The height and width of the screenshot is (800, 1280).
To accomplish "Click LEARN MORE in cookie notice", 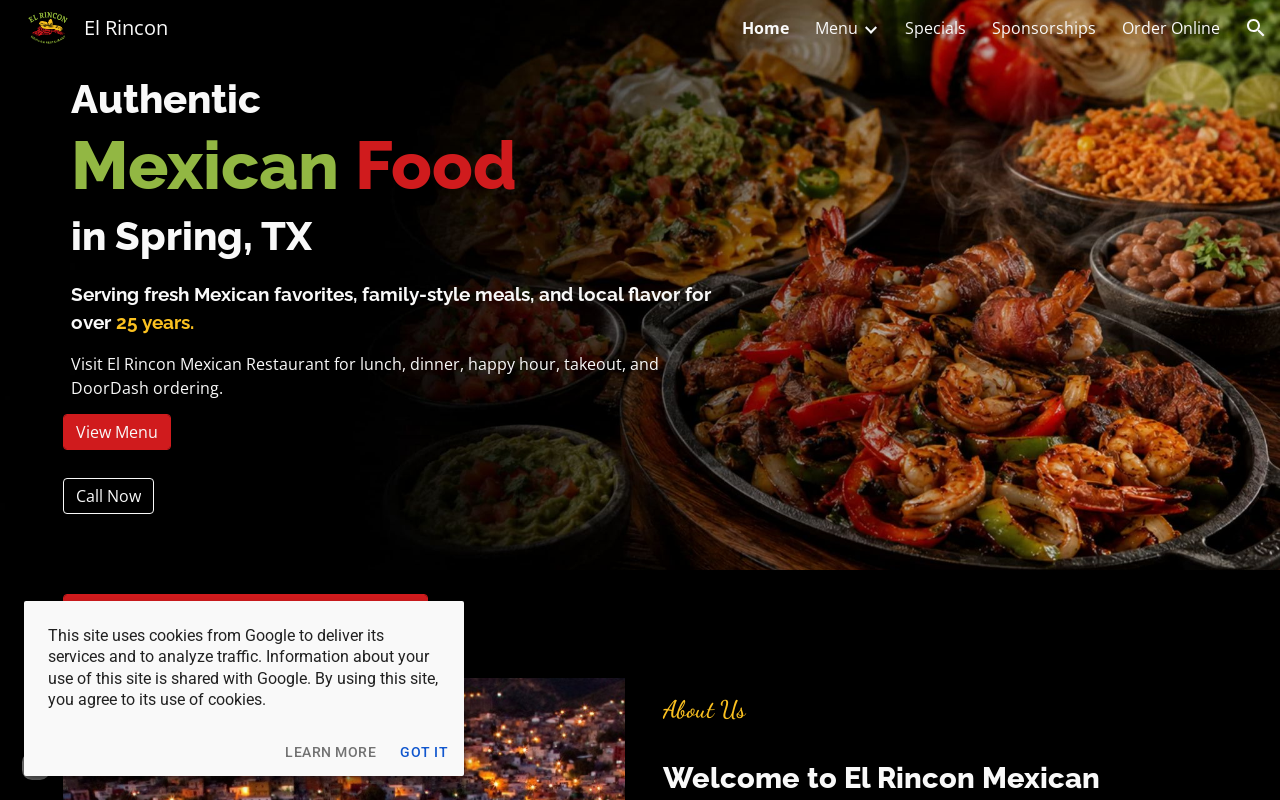I will pyautogui.click(x=330, y=752).
